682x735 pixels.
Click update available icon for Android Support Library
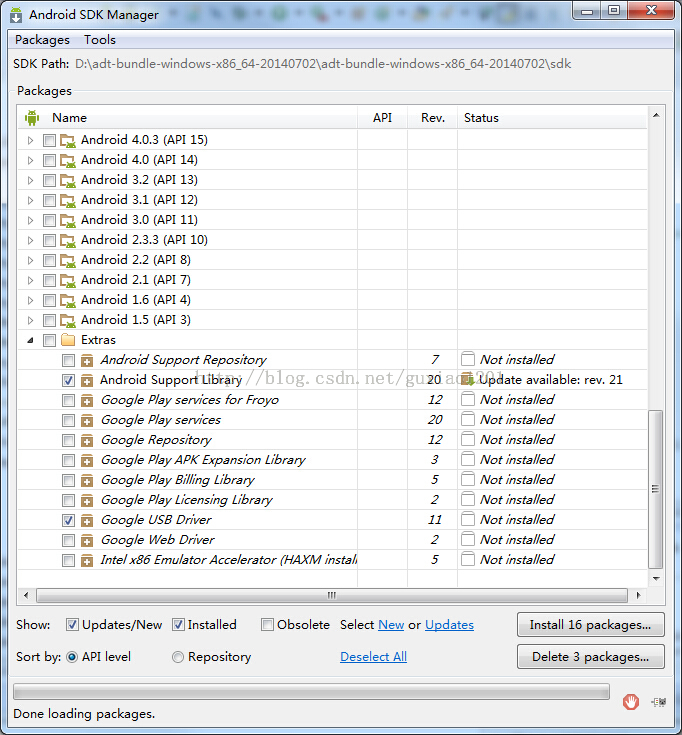click(468, 379)
